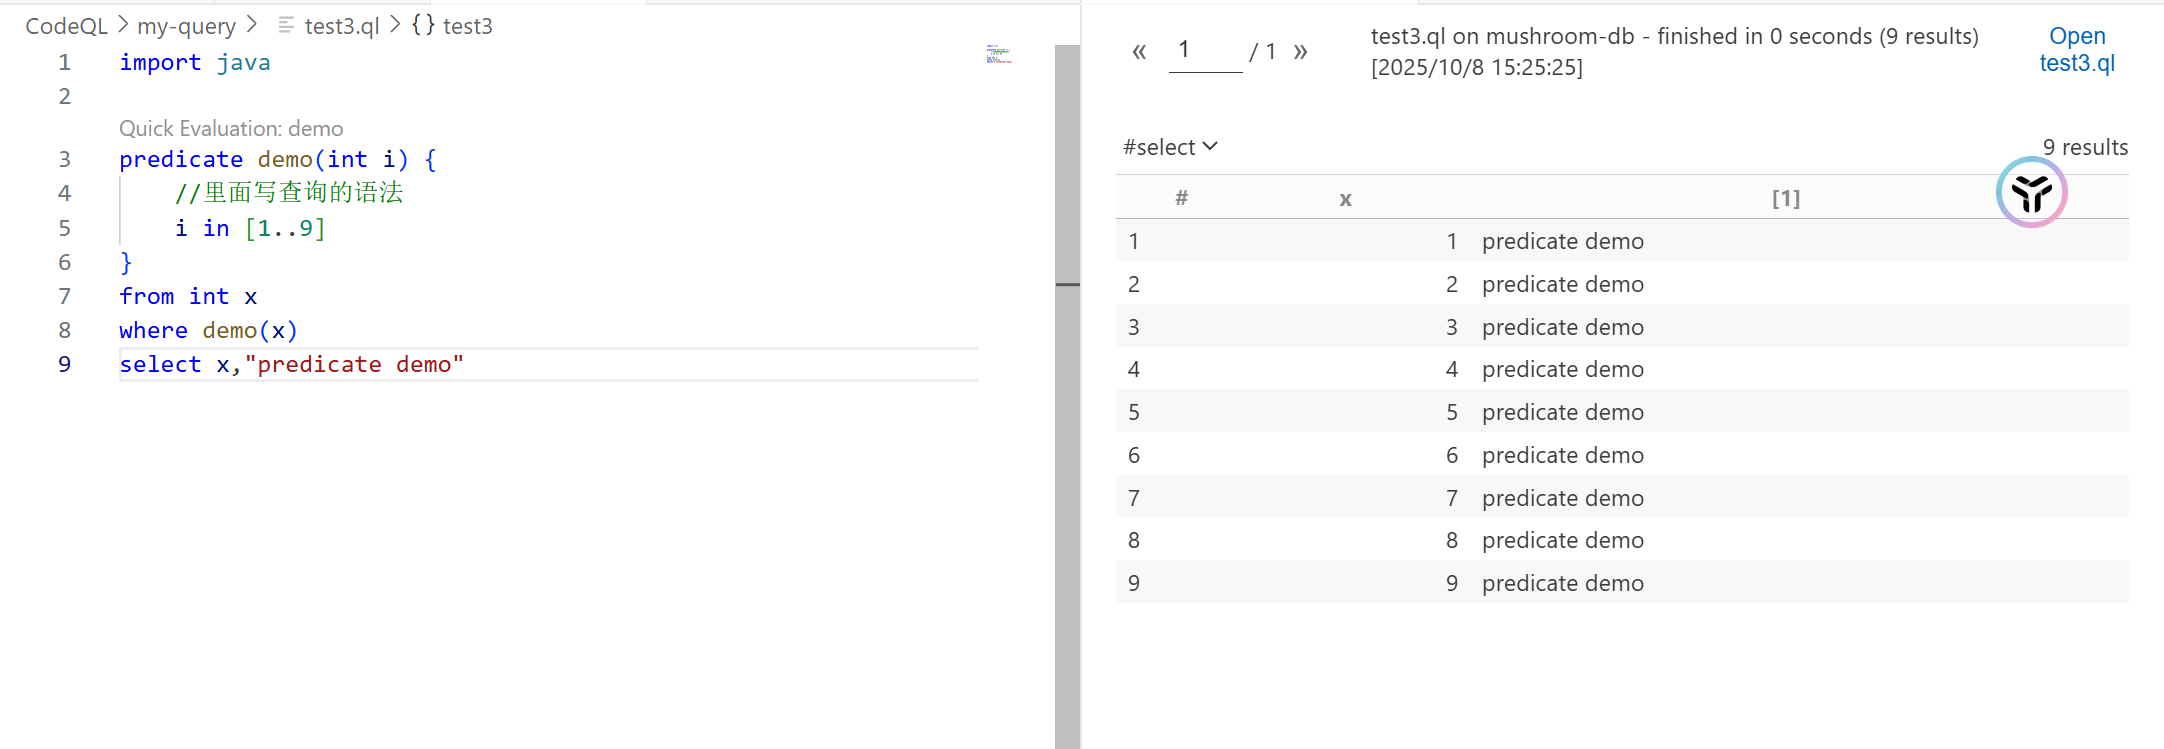Select result row 5 predicate demo
Image resolution: width=2164 pixels, height=749 pixels.
pyautogui.click(x=1562, y=412)
